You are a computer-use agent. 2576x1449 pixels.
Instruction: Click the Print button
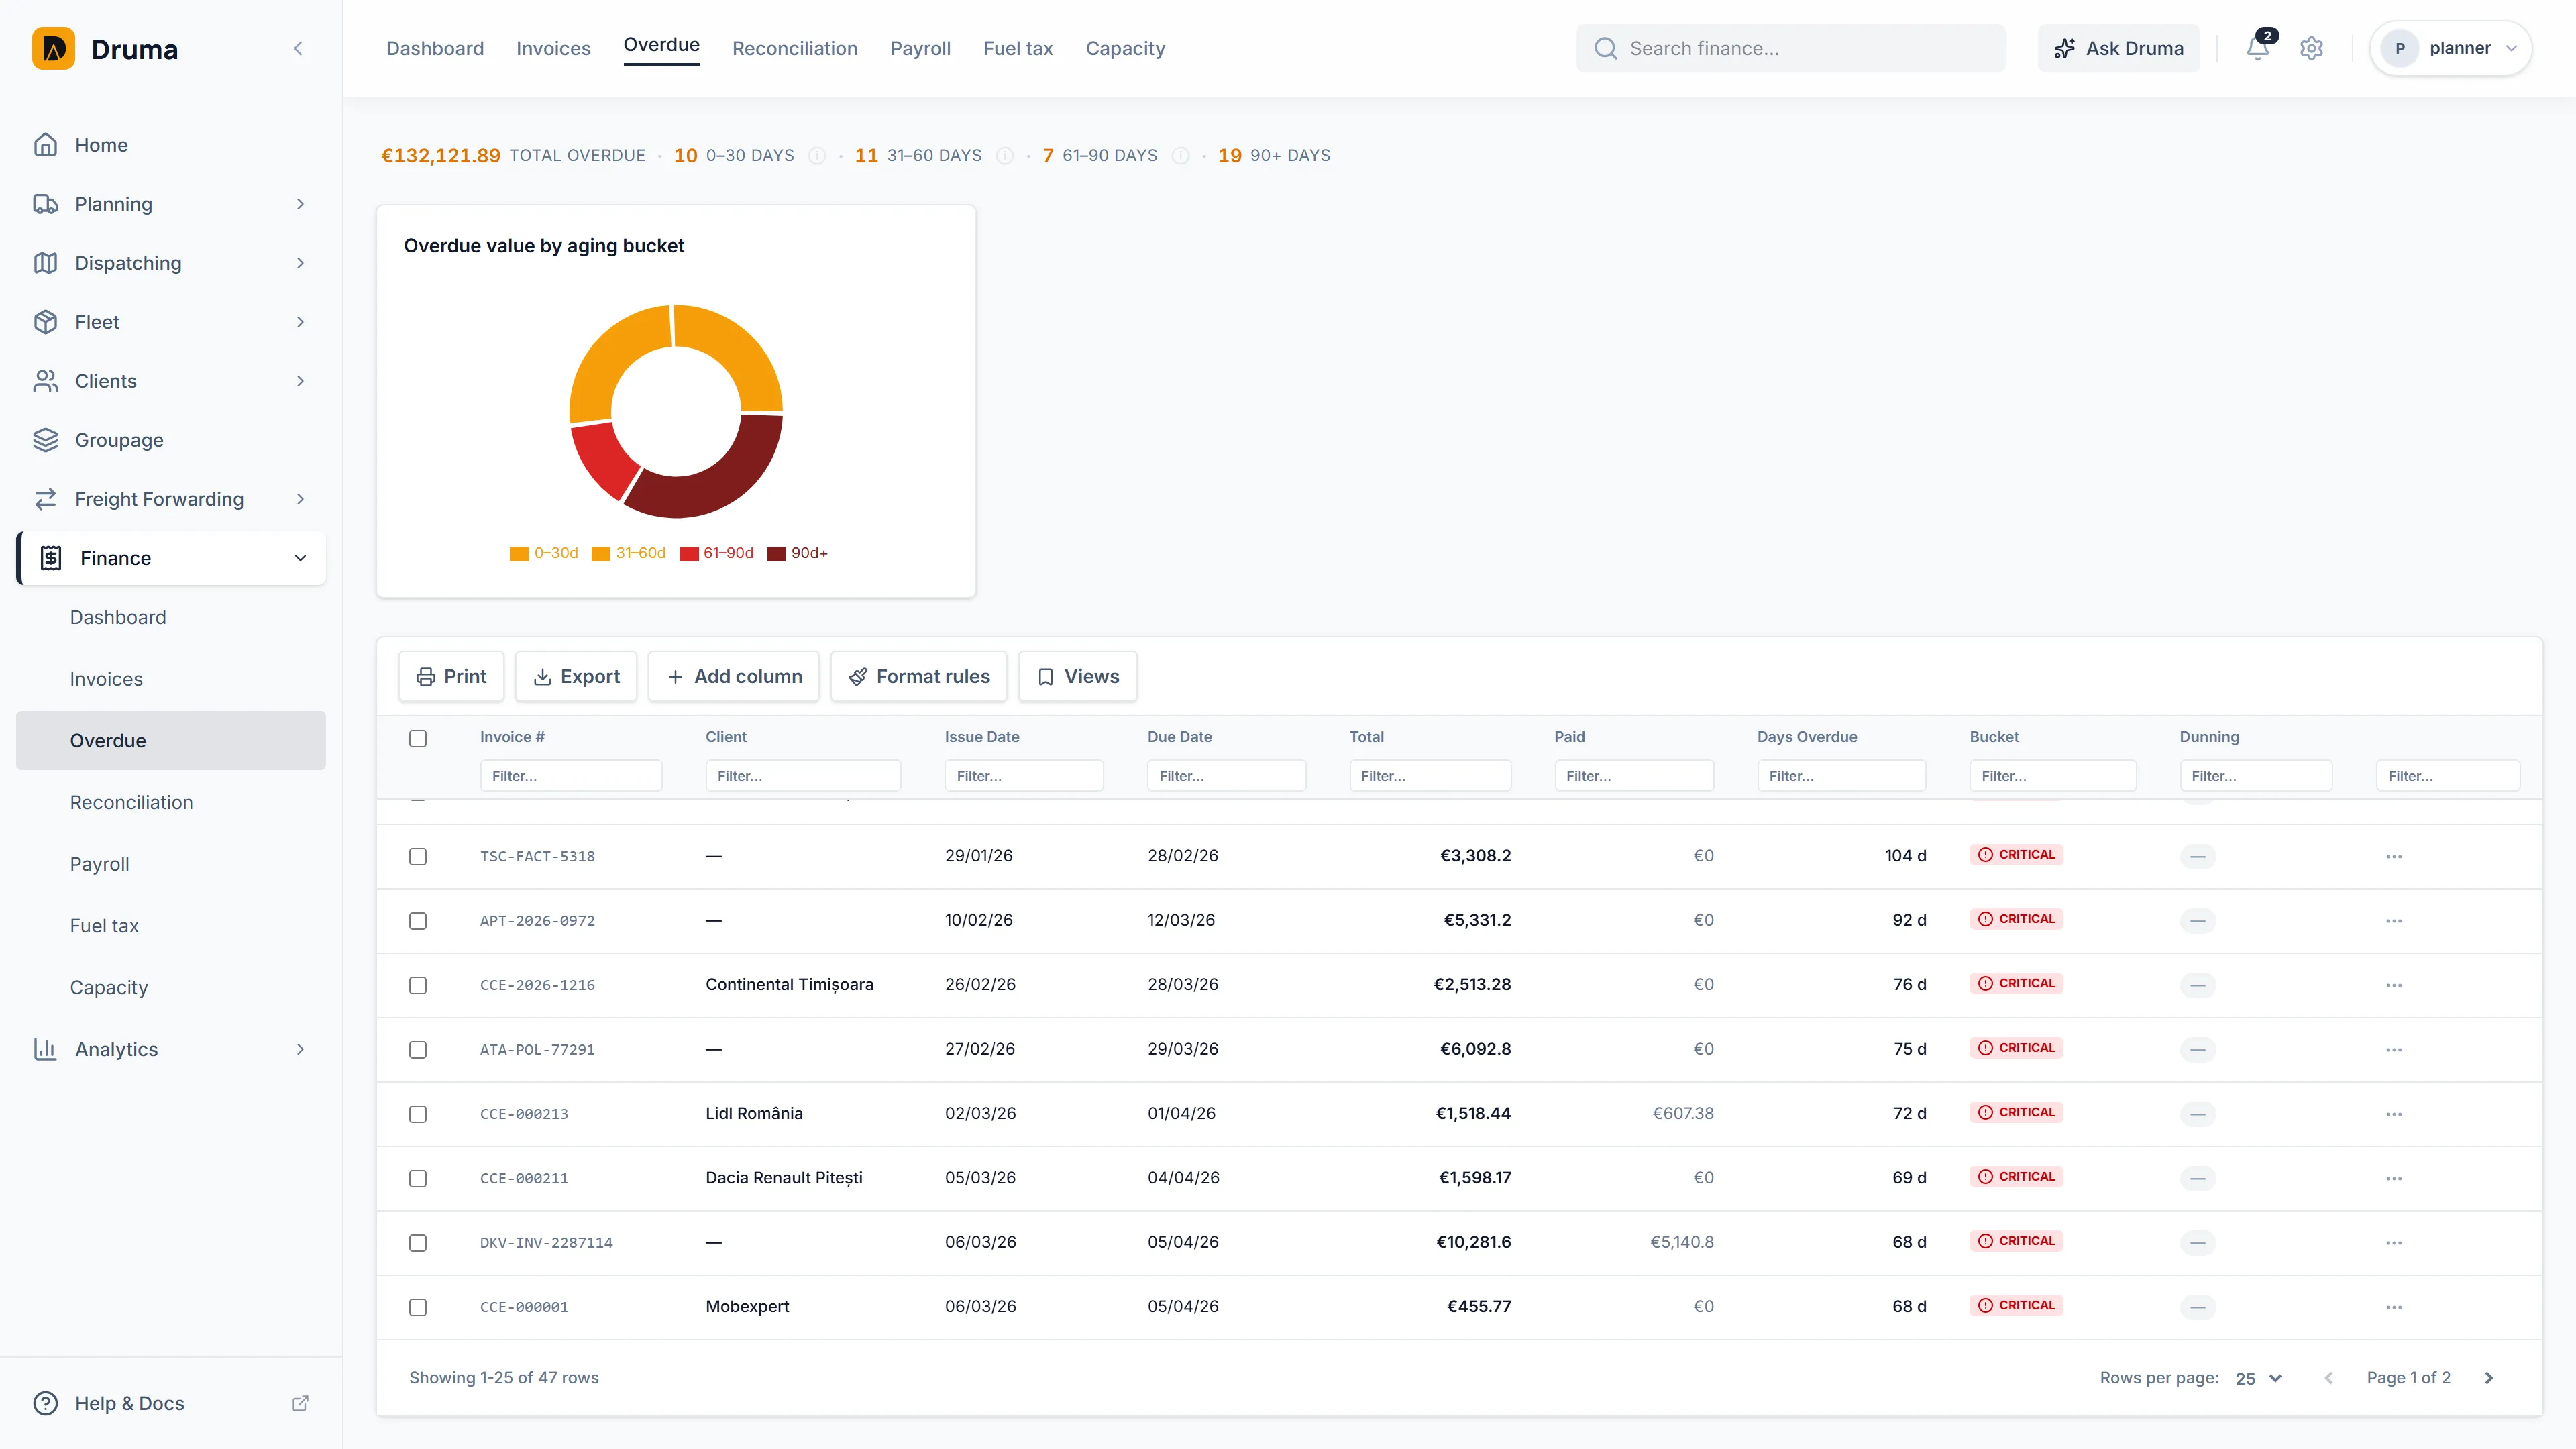451,677
